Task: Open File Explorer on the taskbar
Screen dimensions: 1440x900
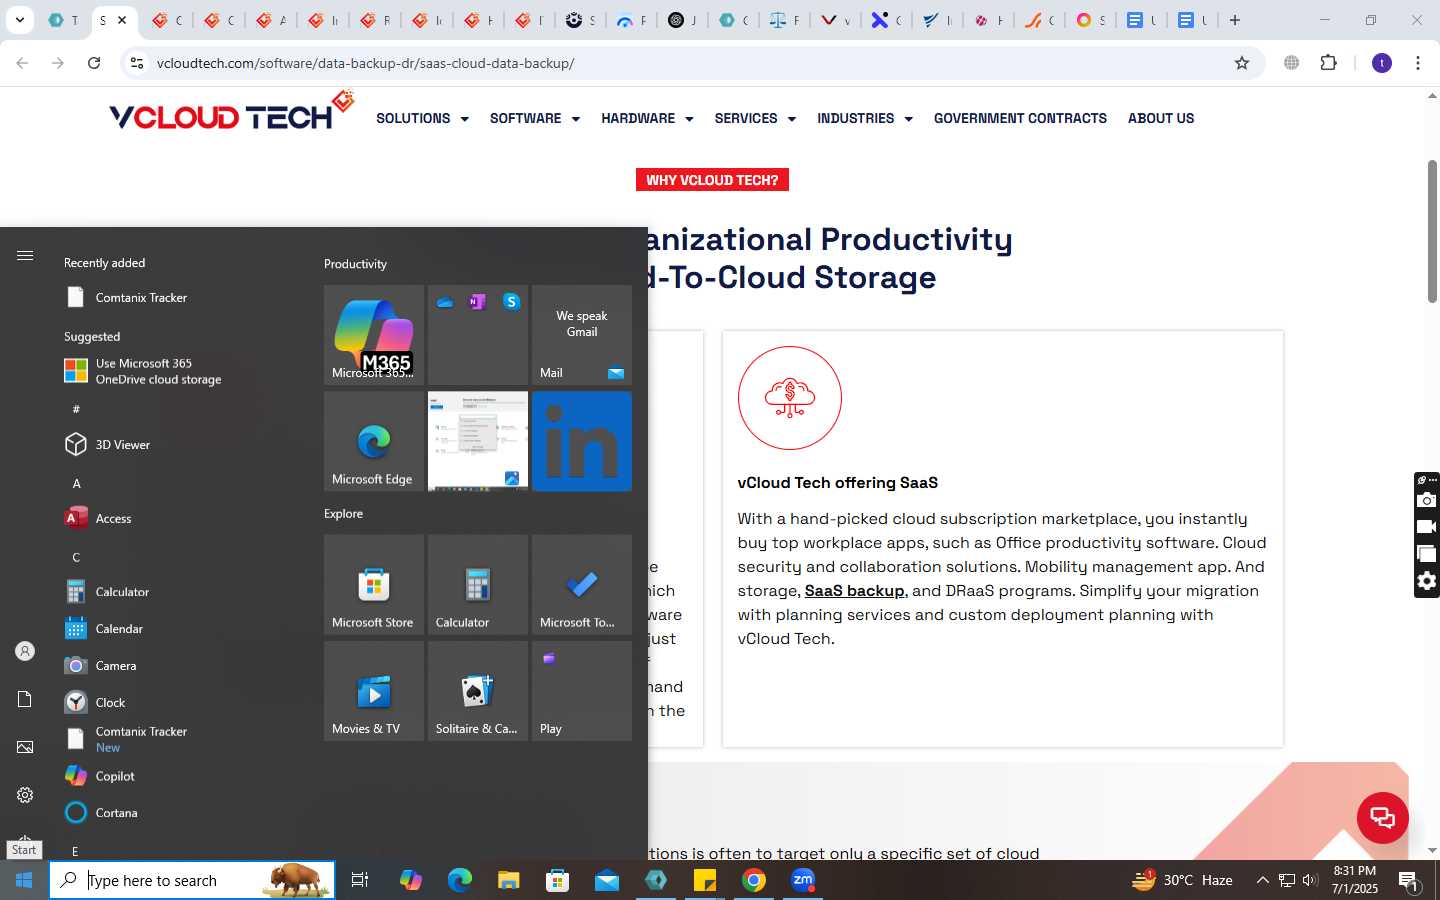Action: 508,880
